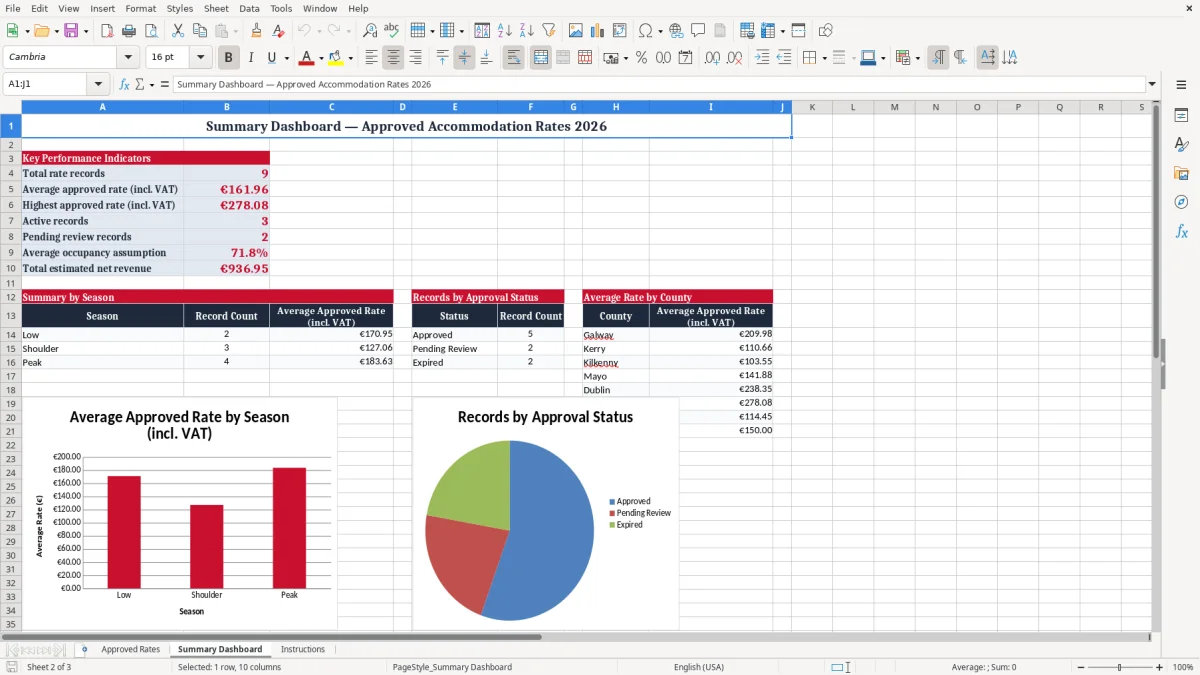Cut the selection with scissors icon
Image resolution: width=1200 pixels, height=675 pixels.
177,31
